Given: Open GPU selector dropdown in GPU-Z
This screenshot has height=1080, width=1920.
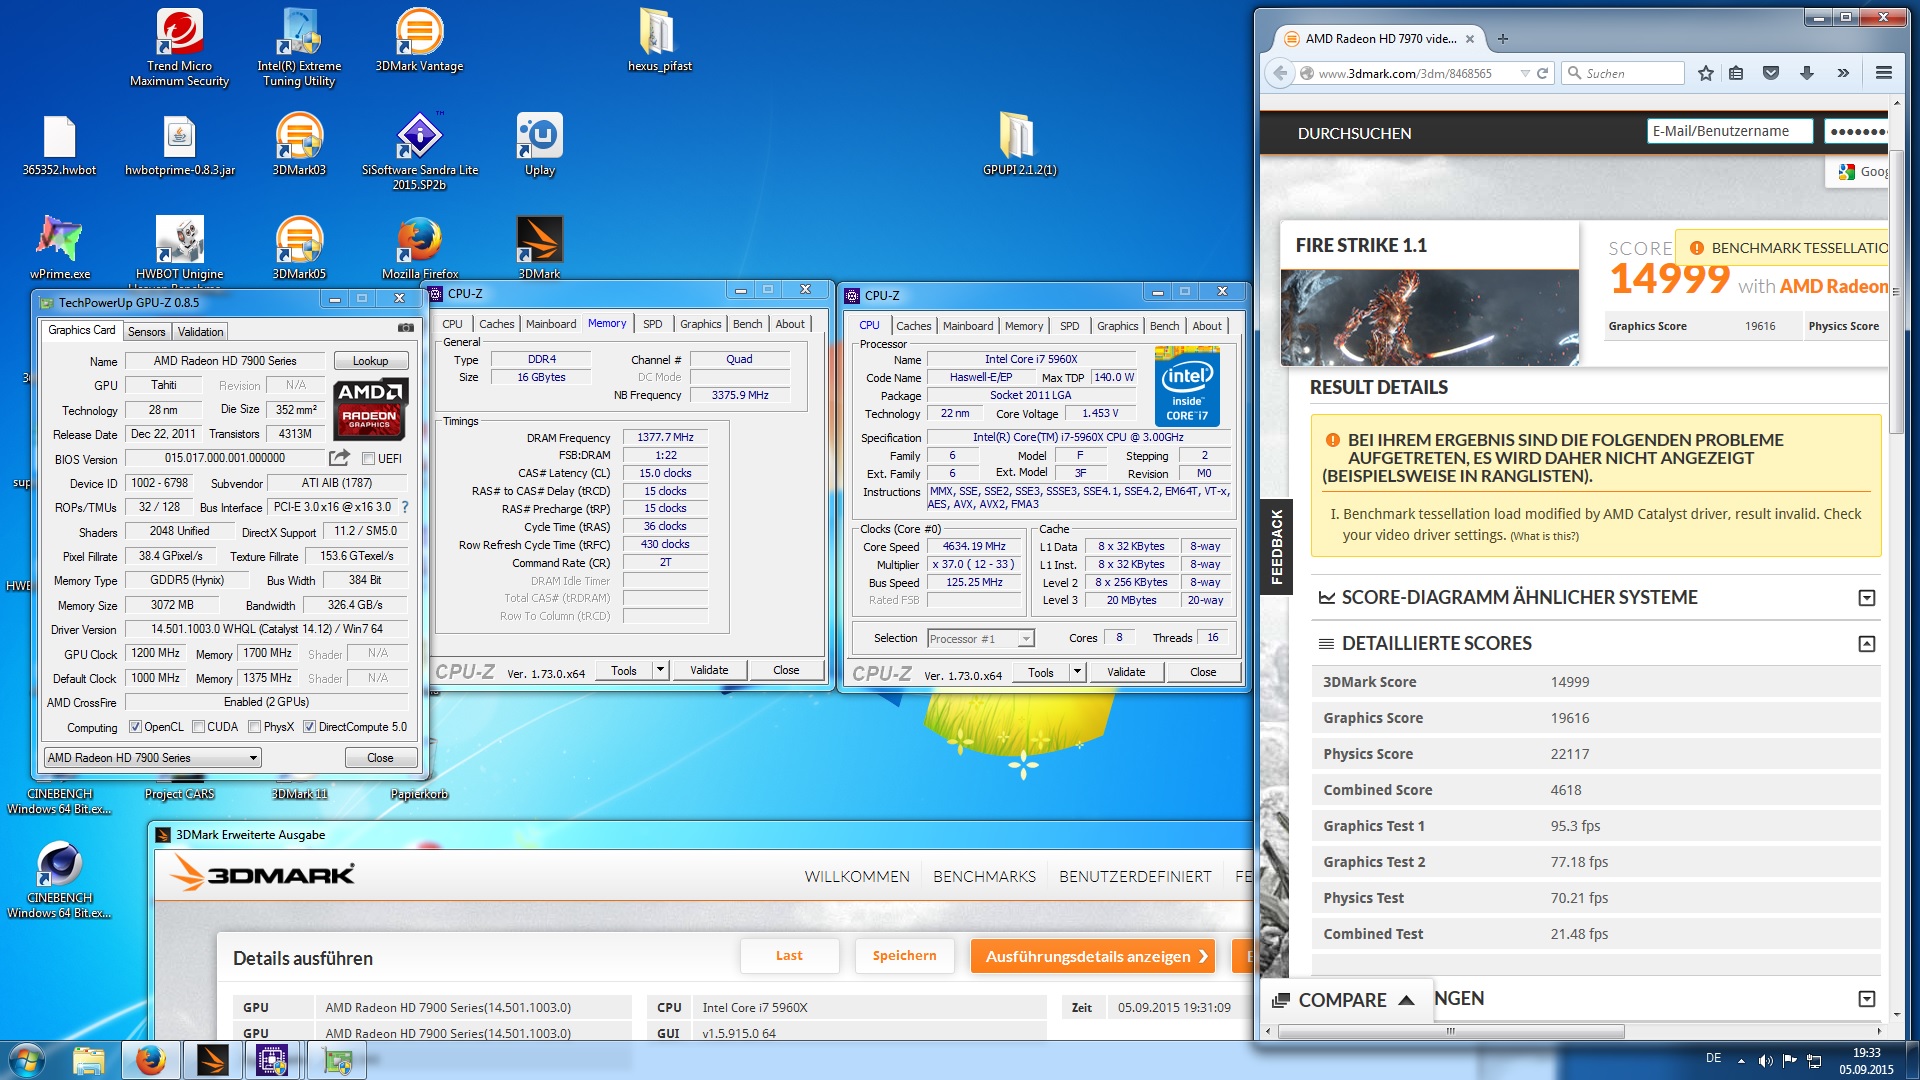Looking at the screenshot, I should [x=152, y=758].
